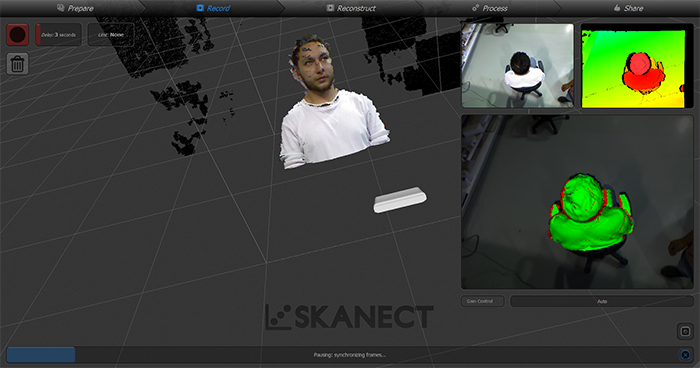Click the Gain Control button
This screenshot has height=368, width=700.
pos(483,301)
